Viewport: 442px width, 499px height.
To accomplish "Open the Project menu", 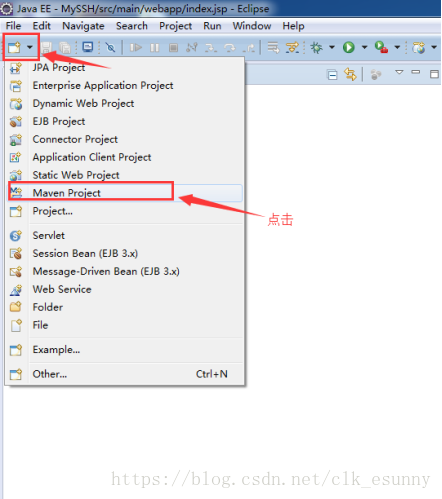I will click(x=175, y=26).
